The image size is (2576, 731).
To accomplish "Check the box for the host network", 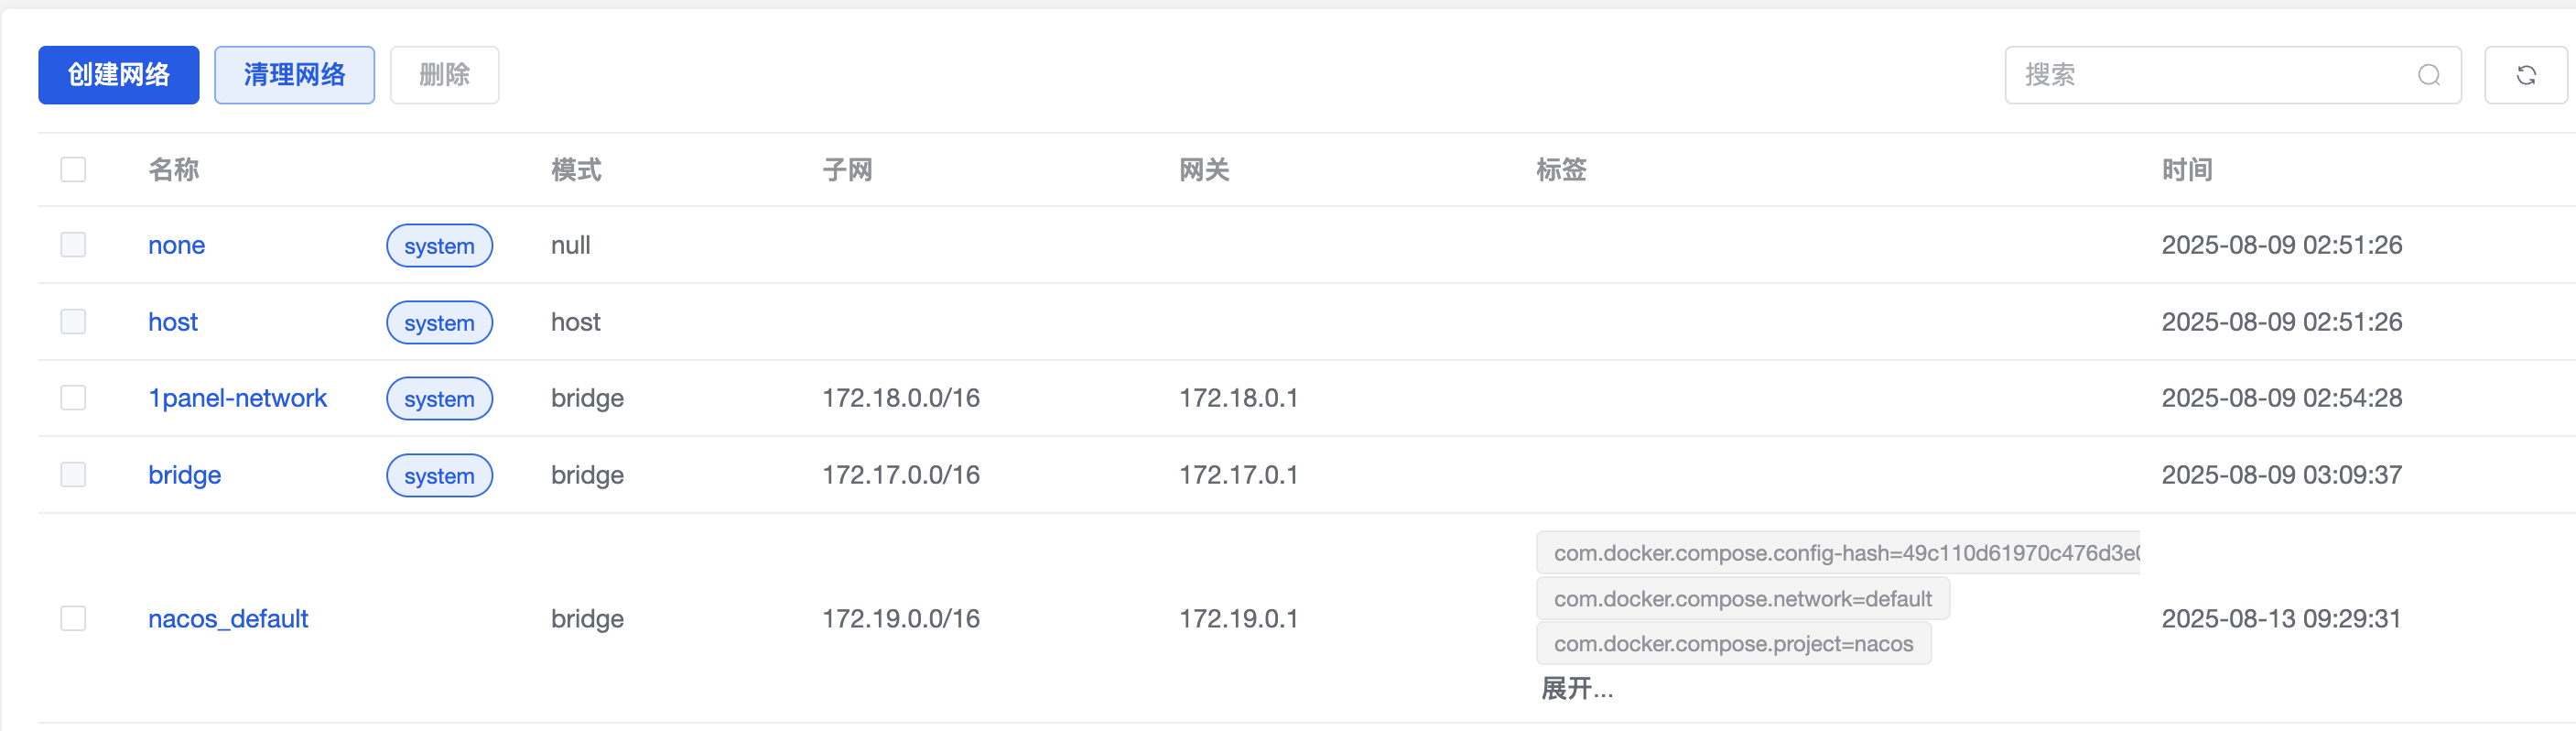I will (x=73, y=322).
